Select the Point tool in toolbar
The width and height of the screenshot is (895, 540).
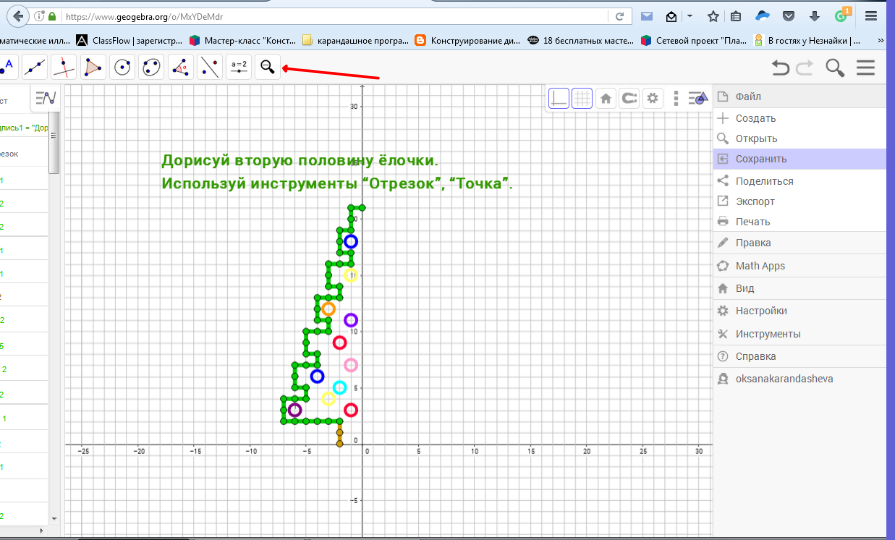7,67
